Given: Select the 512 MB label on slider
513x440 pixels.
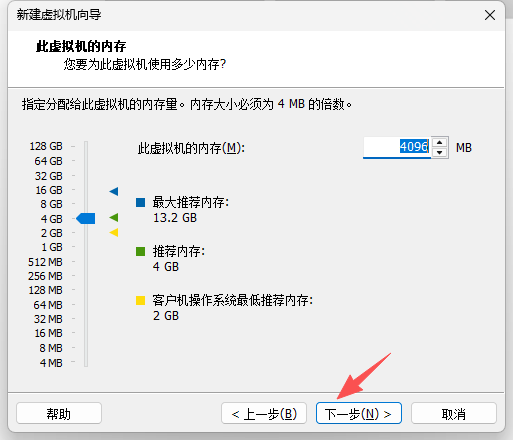Looking at the screenshot, I should tap(45, 262).
